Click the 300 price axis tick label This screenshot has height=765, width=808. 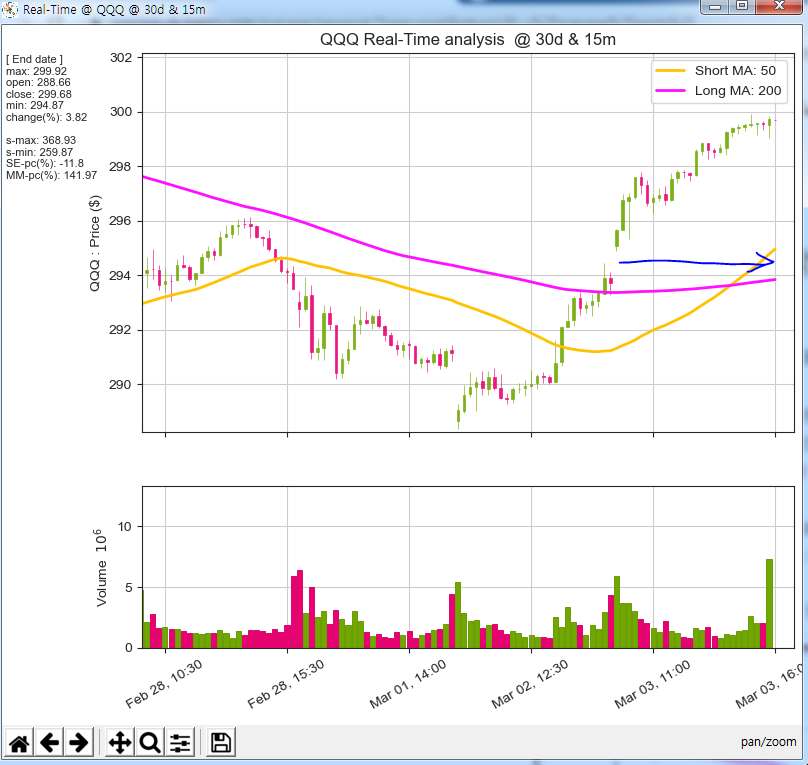click(121, 112)
